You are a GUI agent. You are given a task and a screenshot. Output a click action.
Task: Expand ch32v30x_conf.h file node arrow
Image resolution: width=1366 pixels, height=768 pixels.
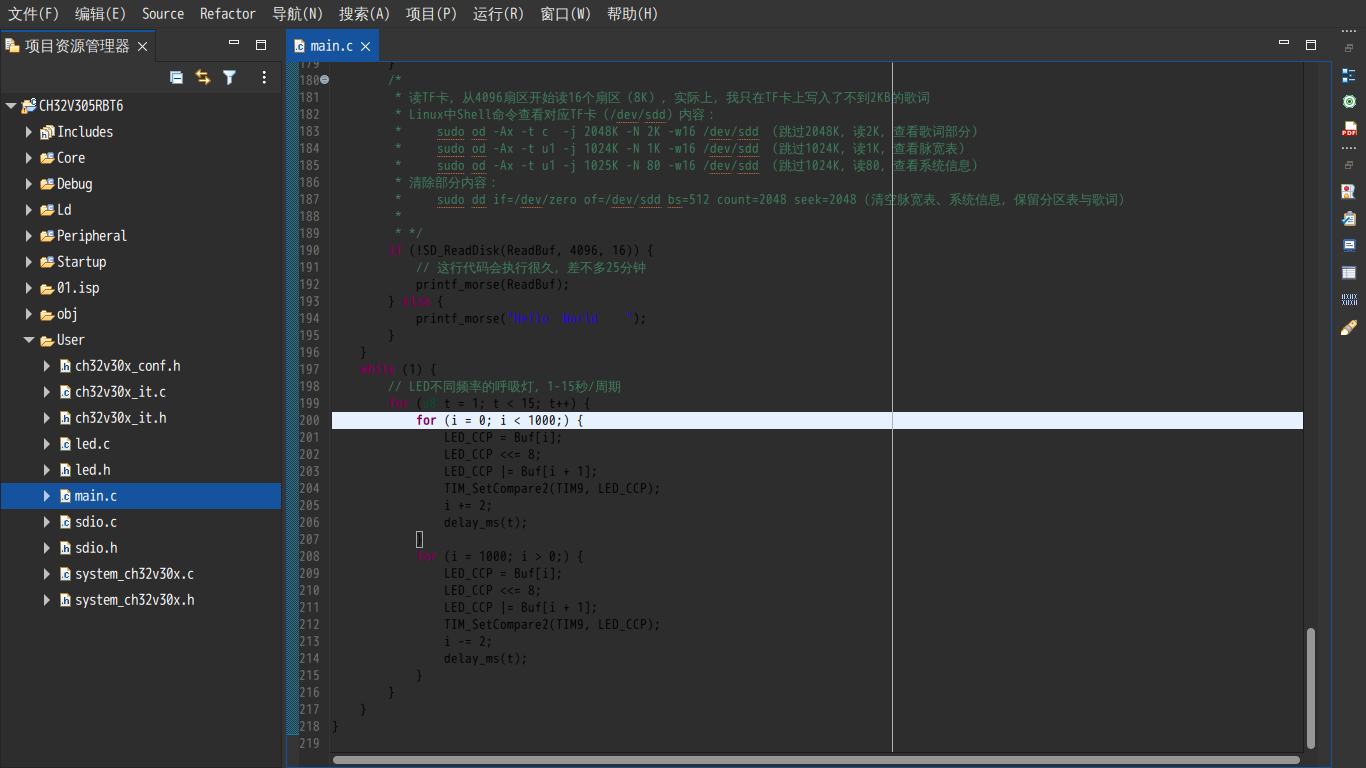click(x=47, y=366)
